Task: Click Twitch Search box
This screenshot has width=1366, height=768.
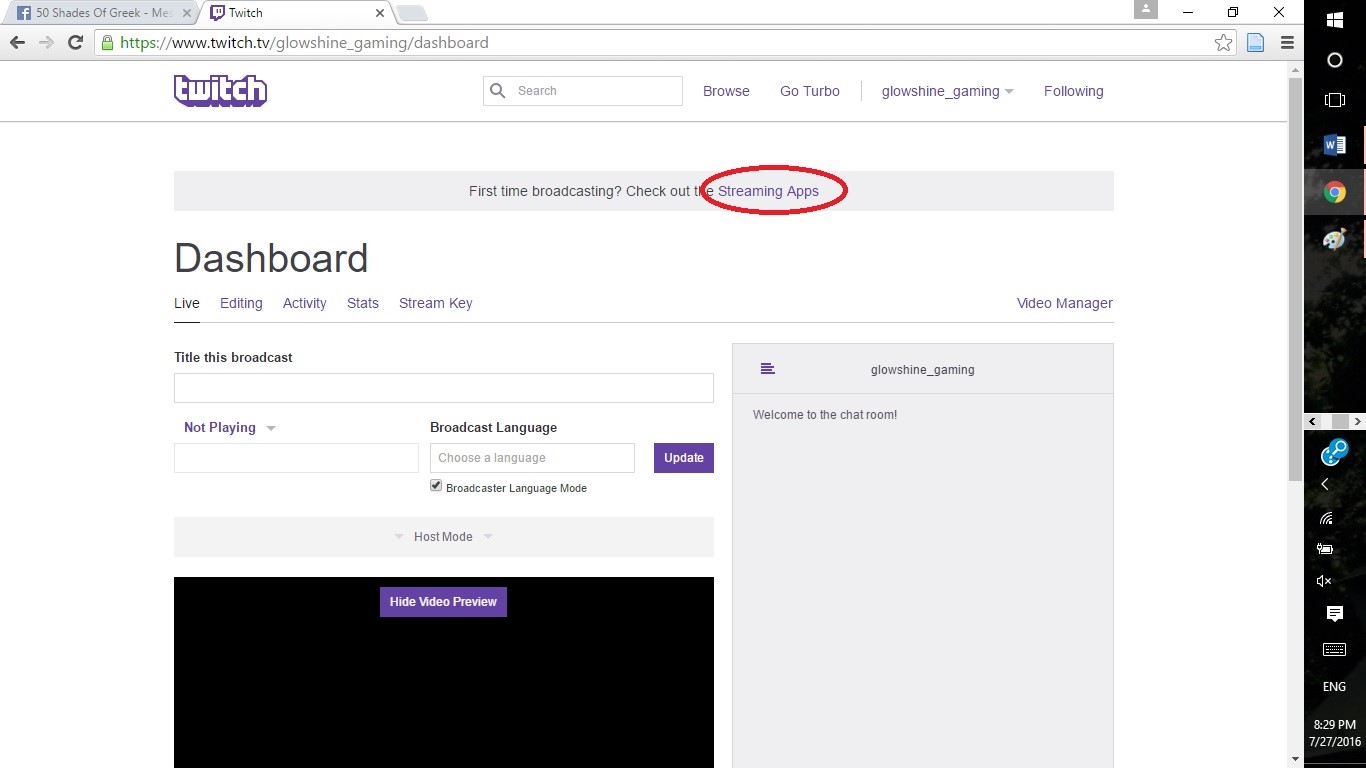Action: pyautogui.click(x=583, y=91)
